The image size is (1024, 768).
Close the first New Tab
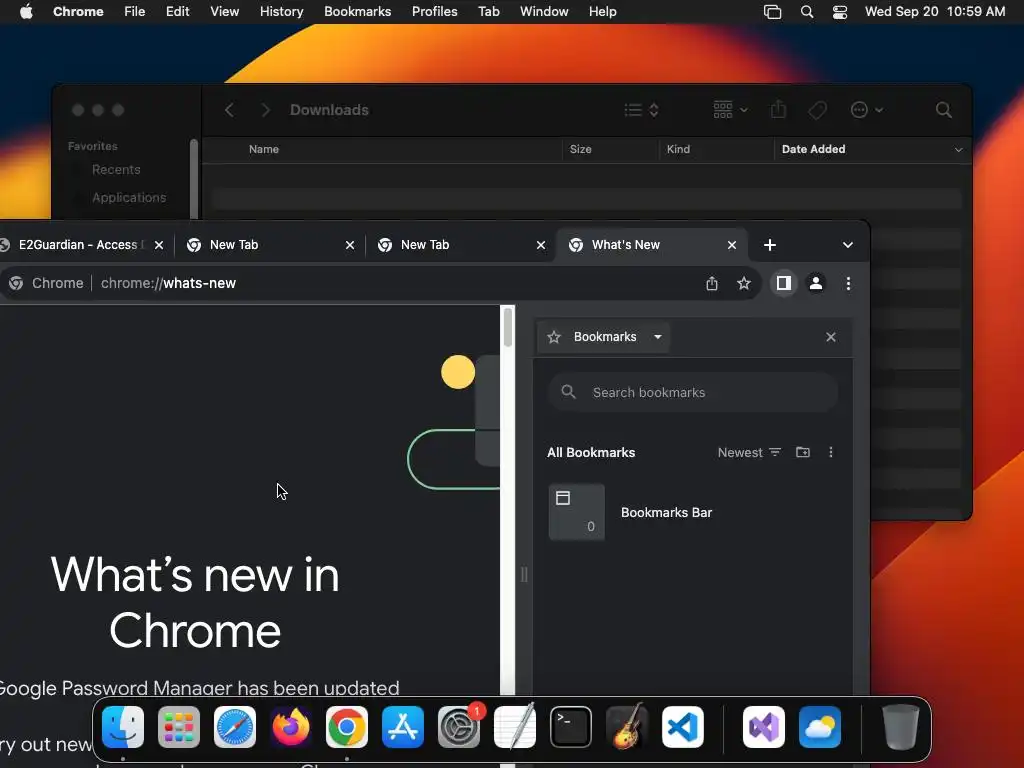coord(350,245)
